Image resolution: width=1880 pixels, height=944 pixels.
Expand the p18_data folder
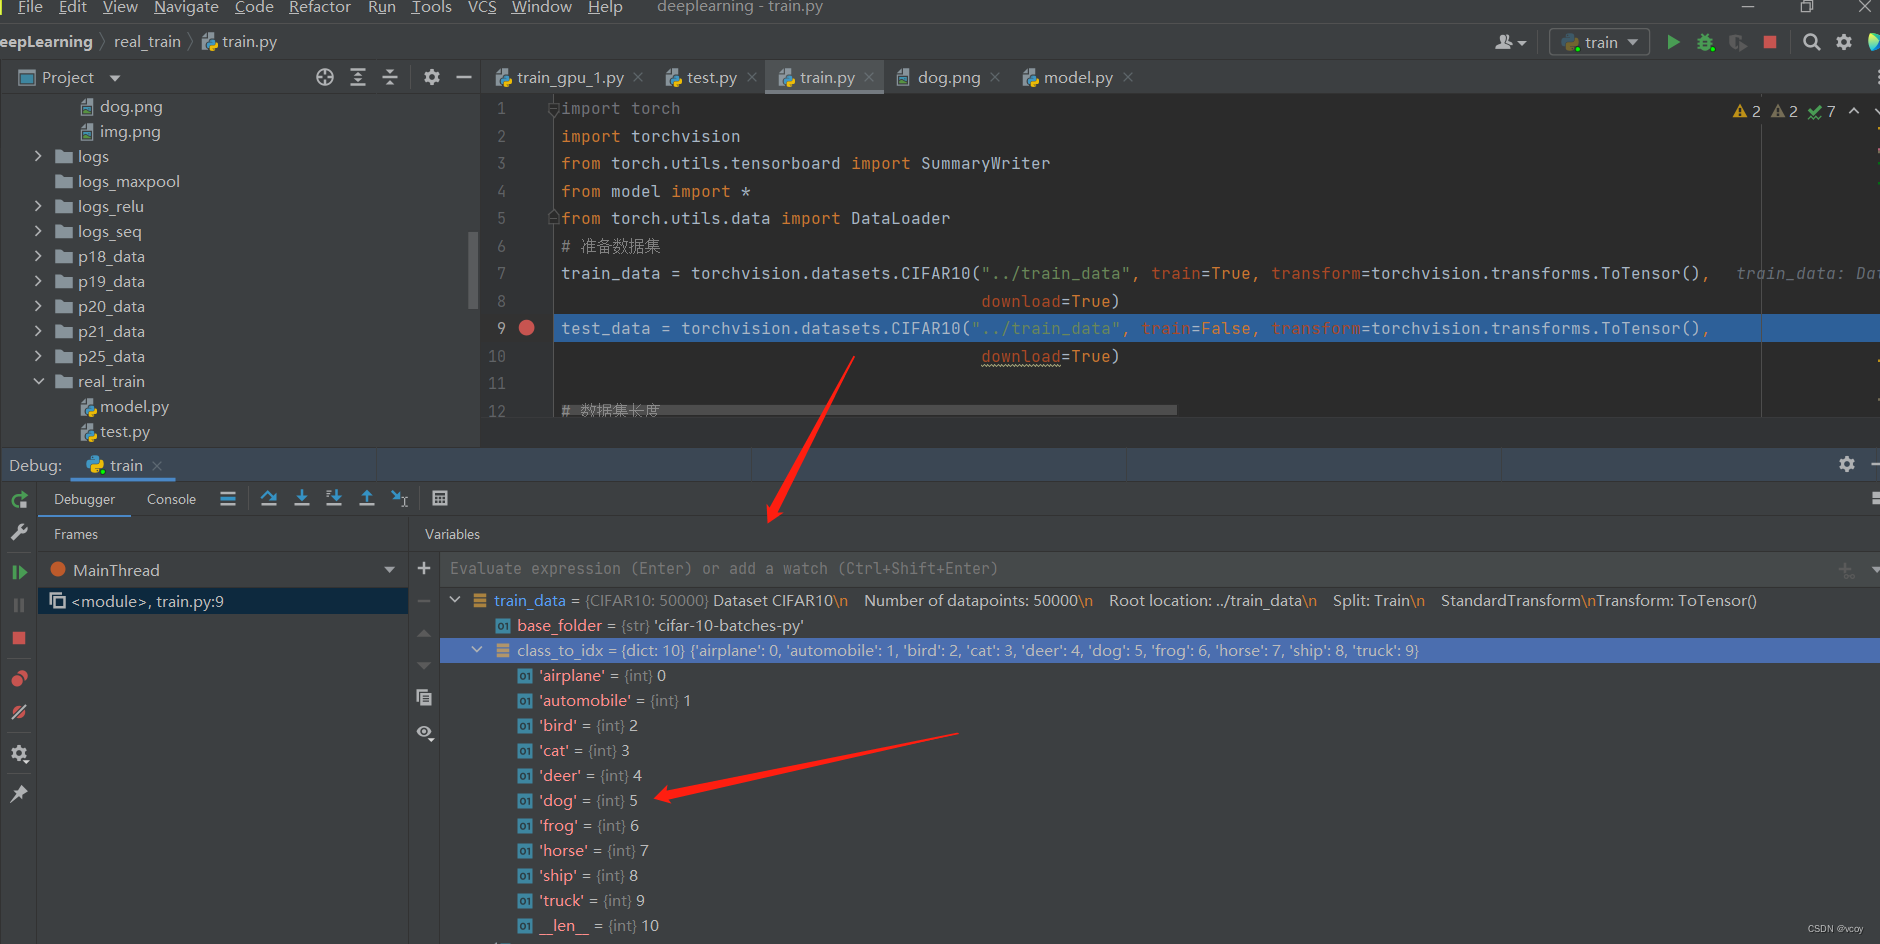coord(38,256)
